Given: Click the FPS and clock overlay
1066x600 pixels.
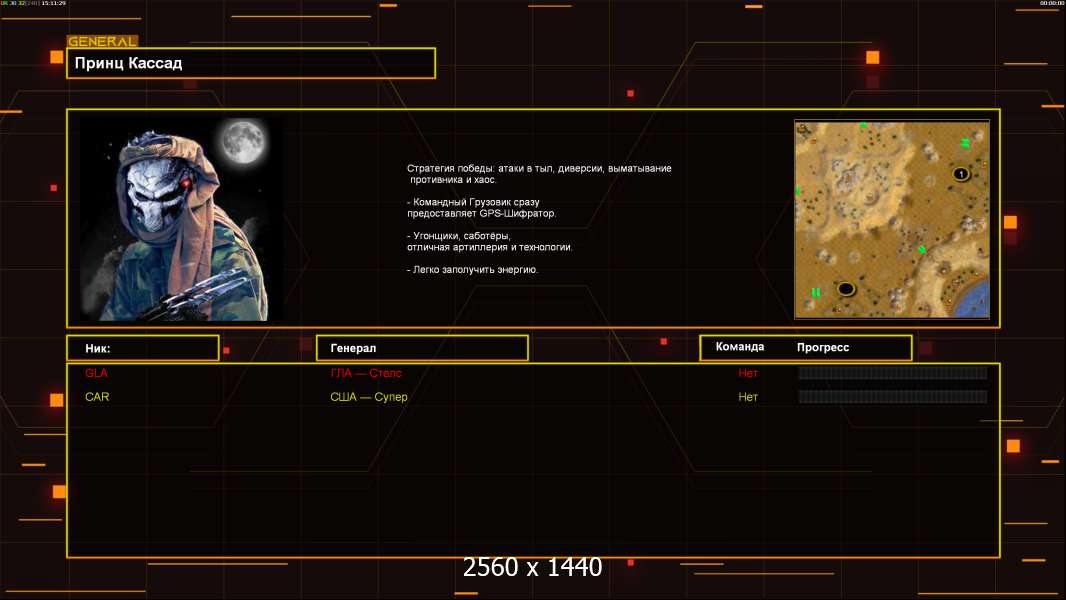Looking at the screenshot, I should tap(33, 4).
